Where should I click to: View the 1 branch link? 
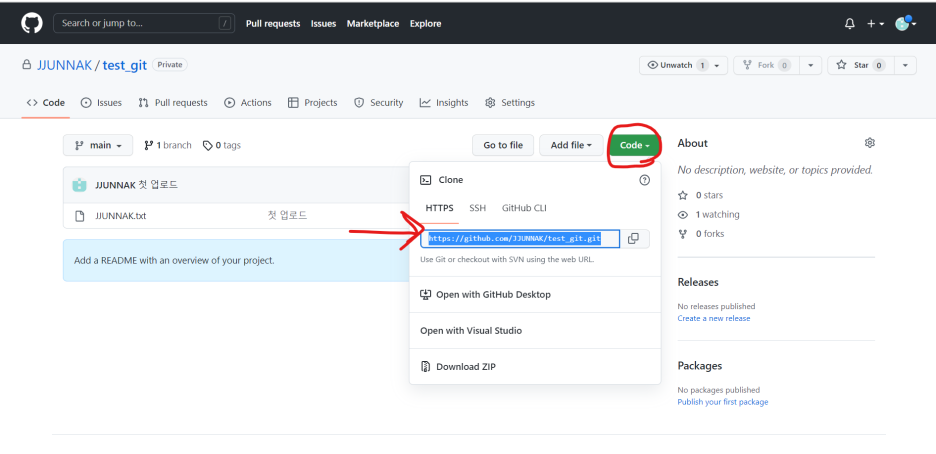(x=168, y=146)
